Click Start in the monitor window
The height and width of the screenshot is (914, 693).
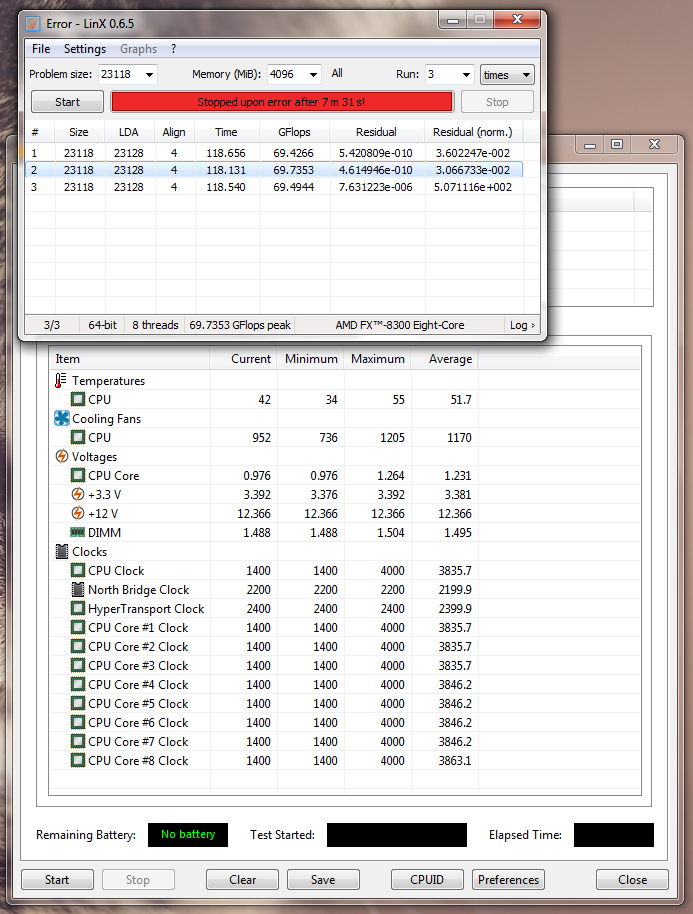point(57,880)
